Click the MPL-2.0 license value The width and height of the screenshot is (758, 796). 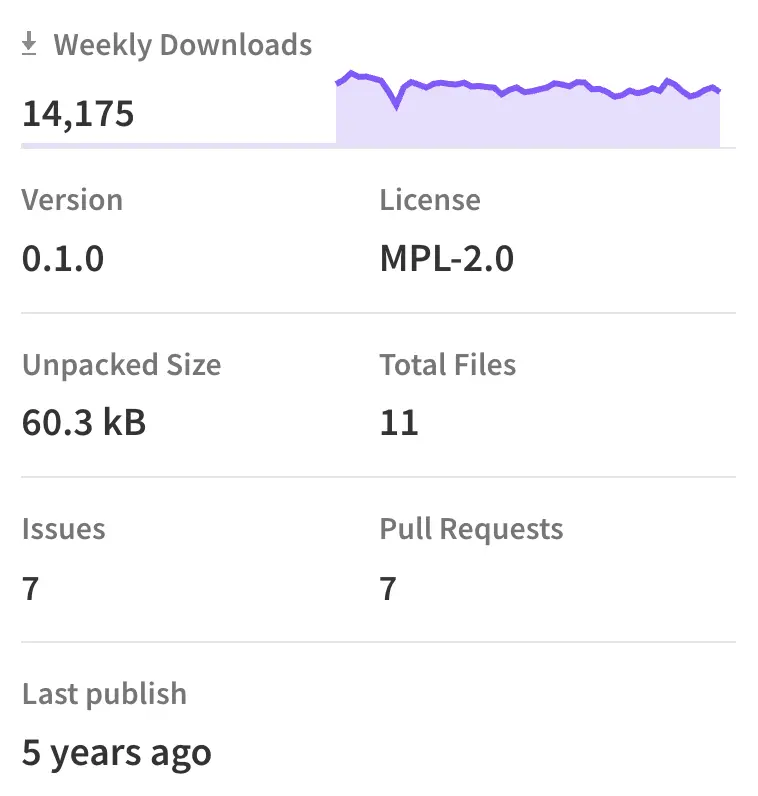(447, 259)
